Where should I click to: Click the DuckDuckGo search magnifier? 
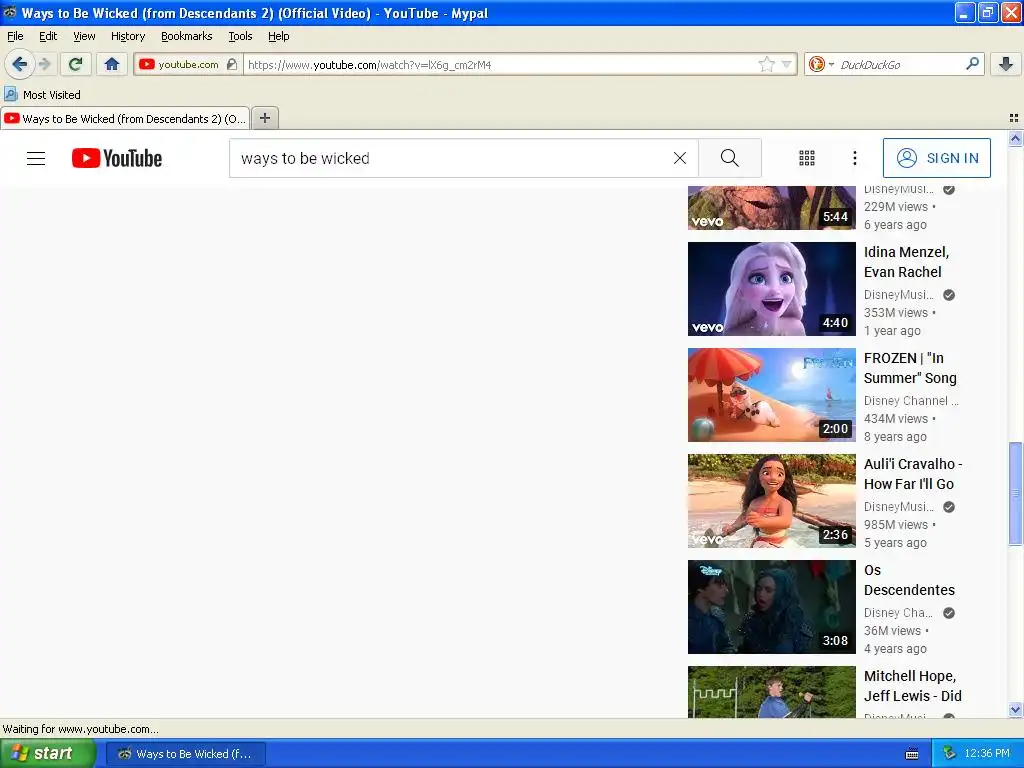click(972, 63)
